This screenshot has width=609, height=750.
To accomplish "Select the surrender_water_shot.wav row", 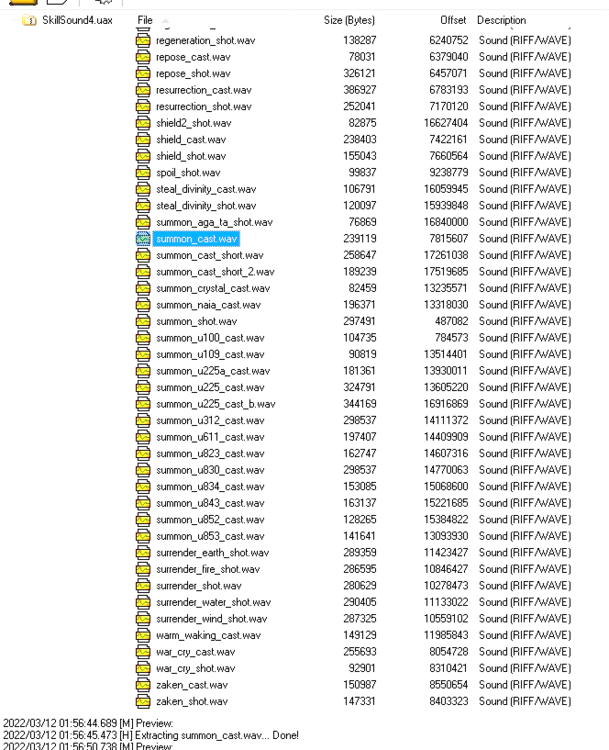I will [x=212, y=601].
